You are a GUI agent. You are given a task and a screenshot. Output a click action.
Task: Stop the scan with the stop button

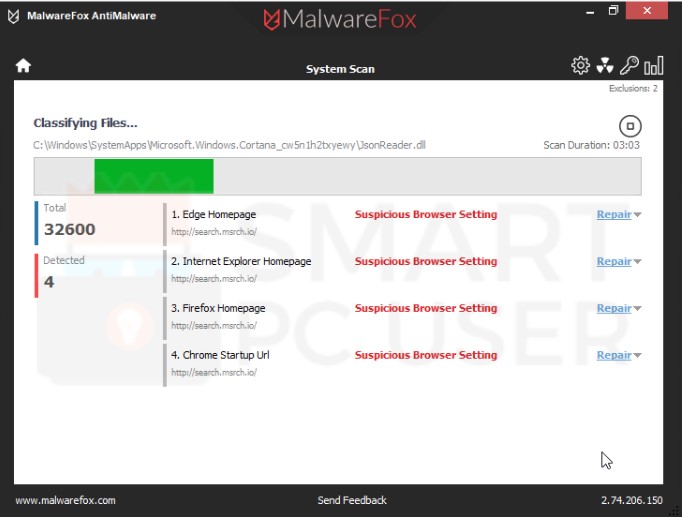point(630,126)
